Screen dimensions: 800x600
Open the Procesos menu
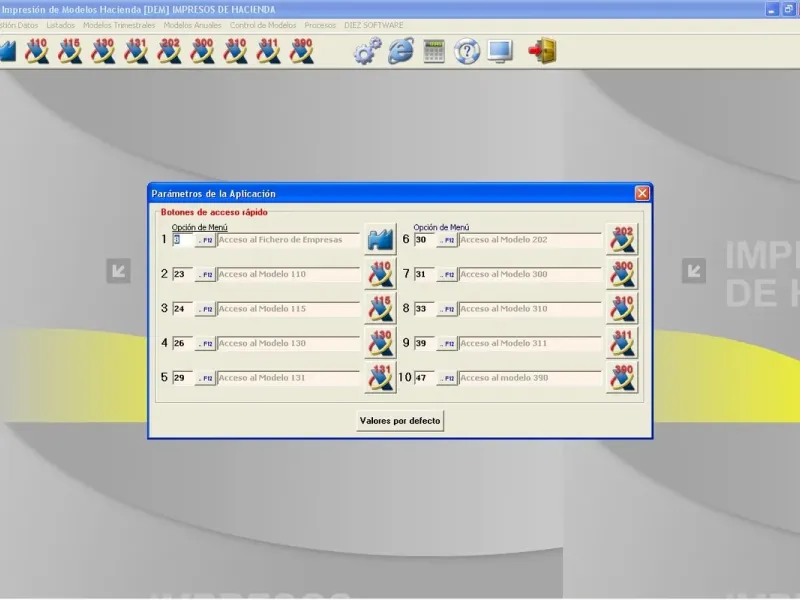(320, 25)
